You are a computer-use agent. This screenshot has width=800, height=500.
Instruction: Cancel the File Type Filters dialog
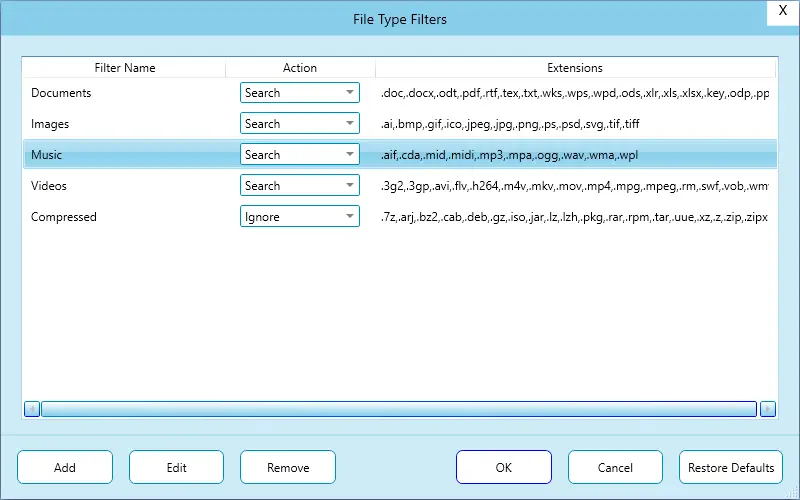tap(615, 467)
